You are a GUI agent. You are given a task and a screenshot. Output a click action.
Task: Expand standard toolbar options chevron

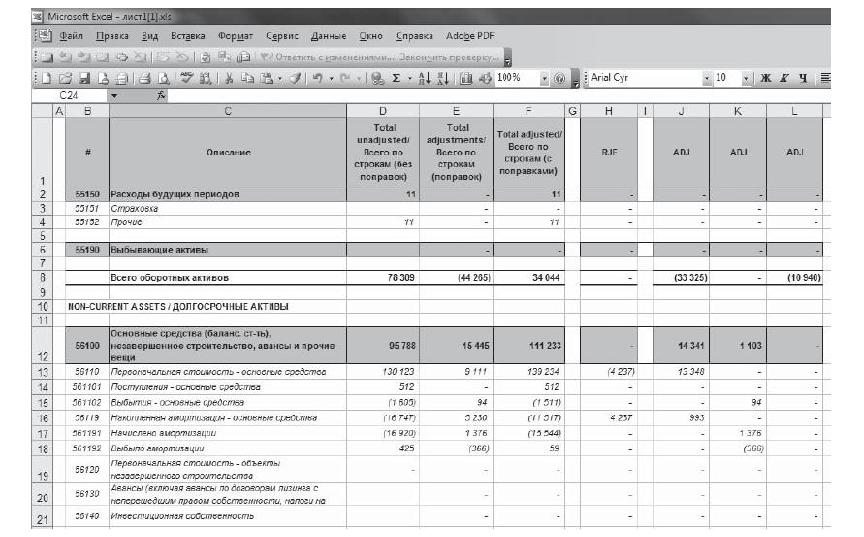[575, 79]
